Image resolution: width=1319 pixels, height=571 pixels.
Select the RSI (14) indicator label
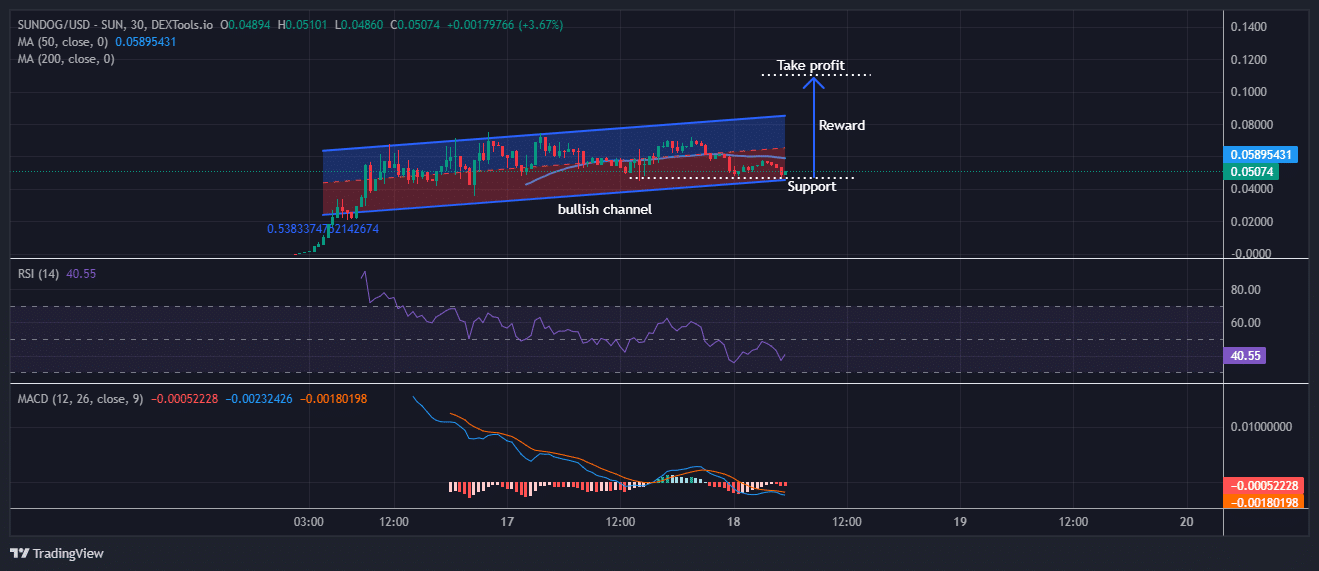click(38, 273)
